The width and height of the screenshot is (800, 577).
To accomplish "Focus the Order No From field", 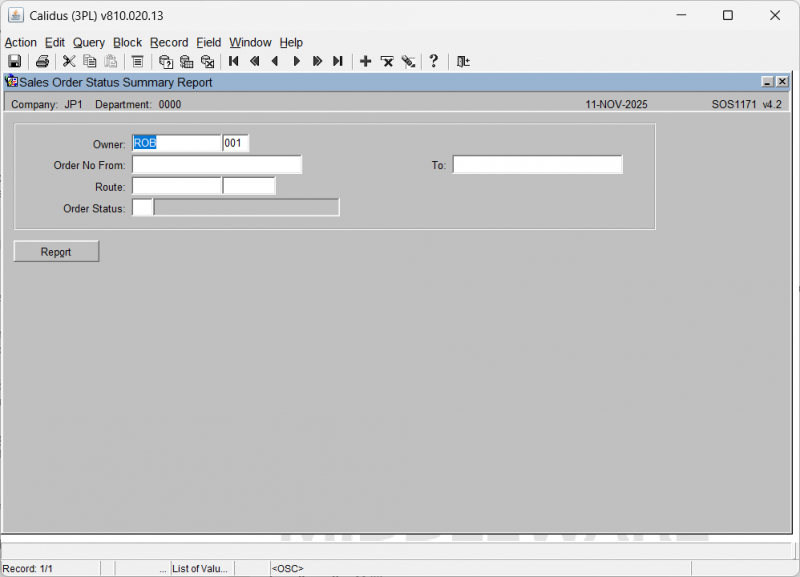I will coord(216,165).
